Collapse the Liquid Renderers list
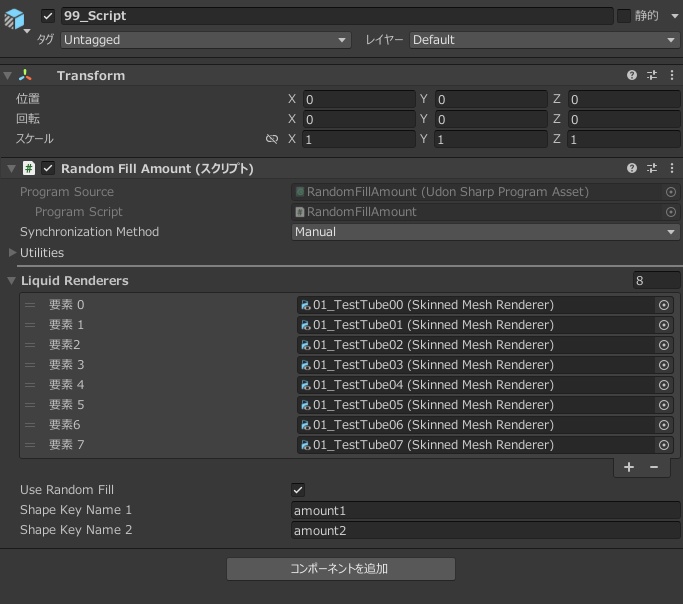This screenshot has width=683, height=604. coord(11,281)
